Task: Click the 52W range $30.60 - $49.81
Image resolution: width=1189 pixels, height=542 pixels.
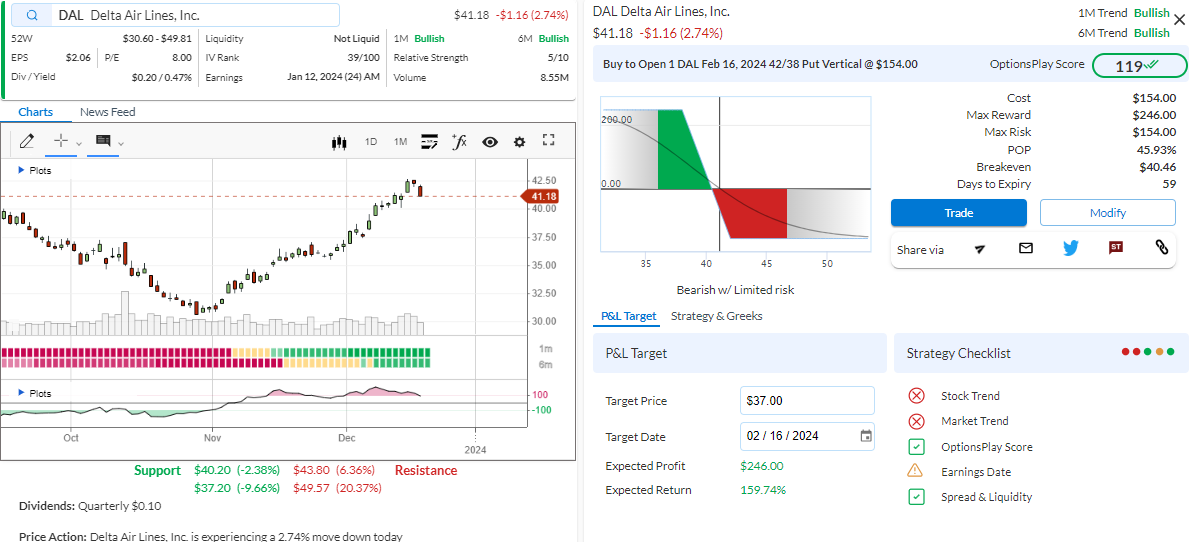Action: pyautogui.click(x=157, y=38)
